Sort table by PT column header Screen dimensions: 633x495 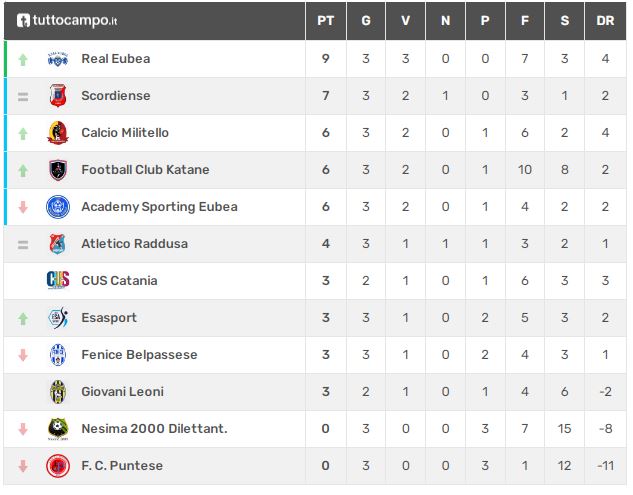tap(326, 21)
